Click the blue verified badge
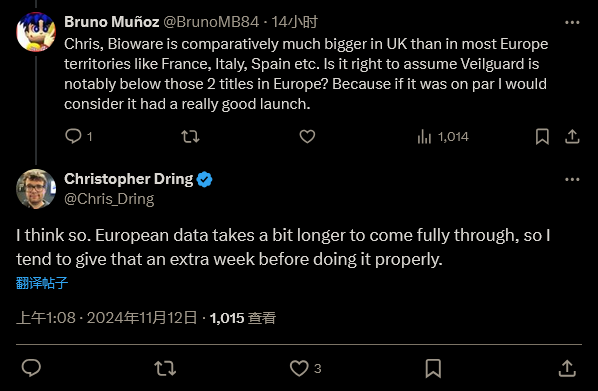This screenshot has height=391, width=598. pos(205,179)
